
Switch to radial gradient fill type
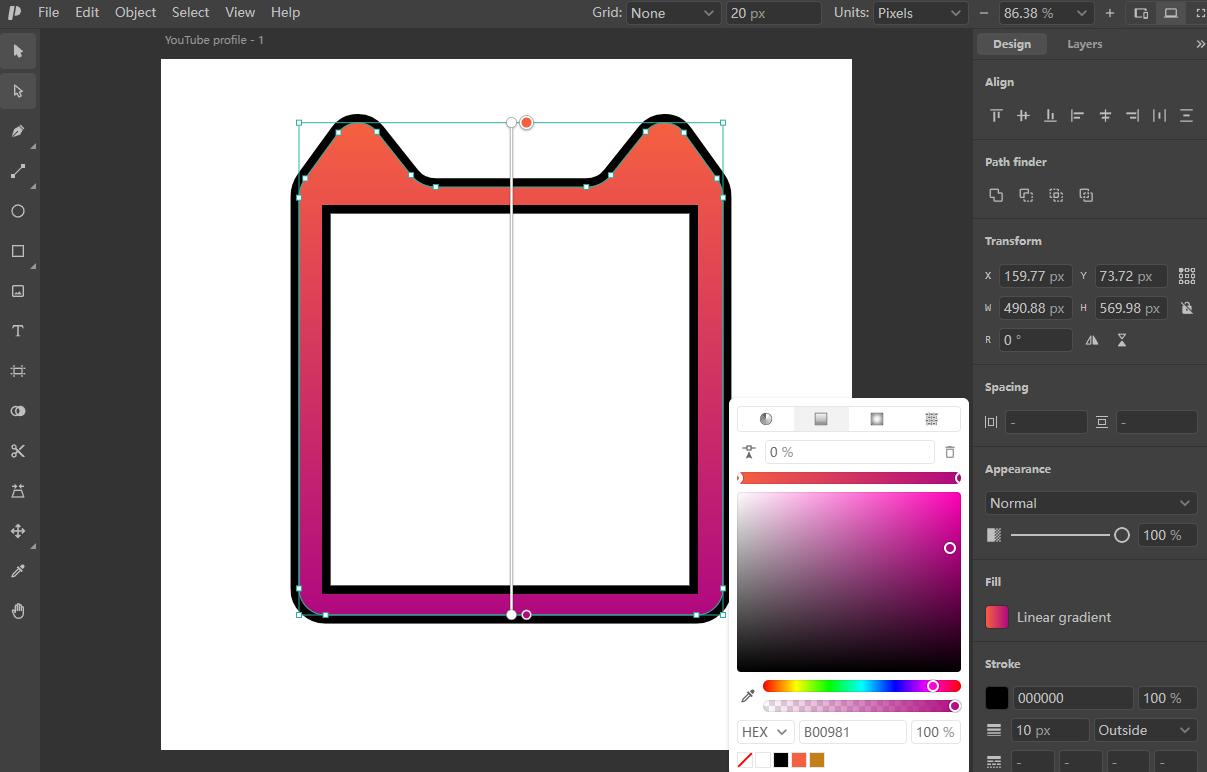[x=877, y=419]
